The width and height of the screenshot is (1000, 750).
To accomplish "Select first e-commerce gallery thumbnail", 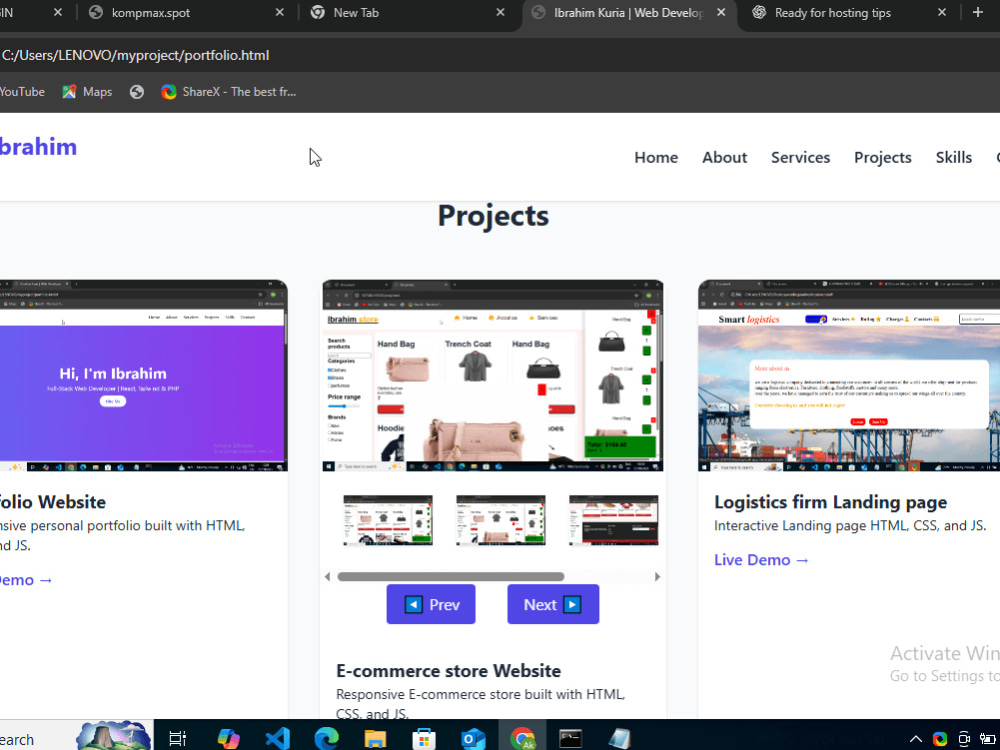I will click(x=388, y=520).
